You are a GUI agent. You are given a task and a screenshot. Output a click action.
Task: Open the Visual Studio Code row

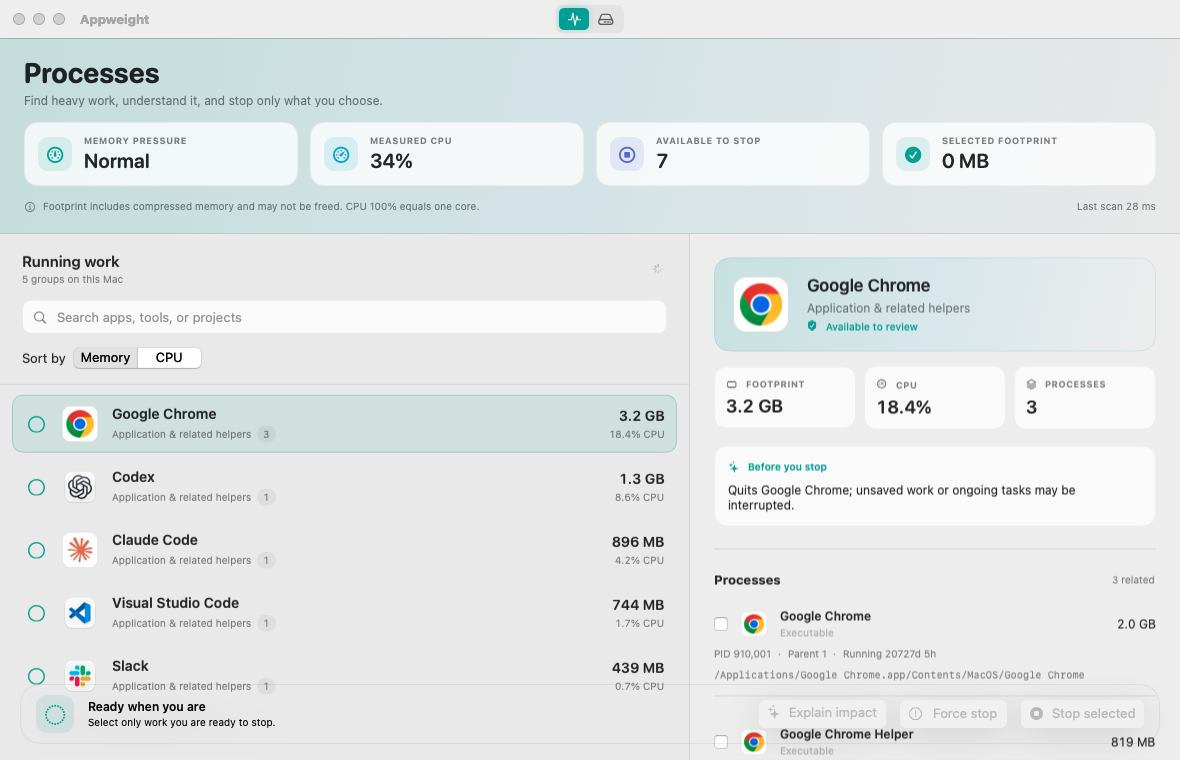coord(344,613)
